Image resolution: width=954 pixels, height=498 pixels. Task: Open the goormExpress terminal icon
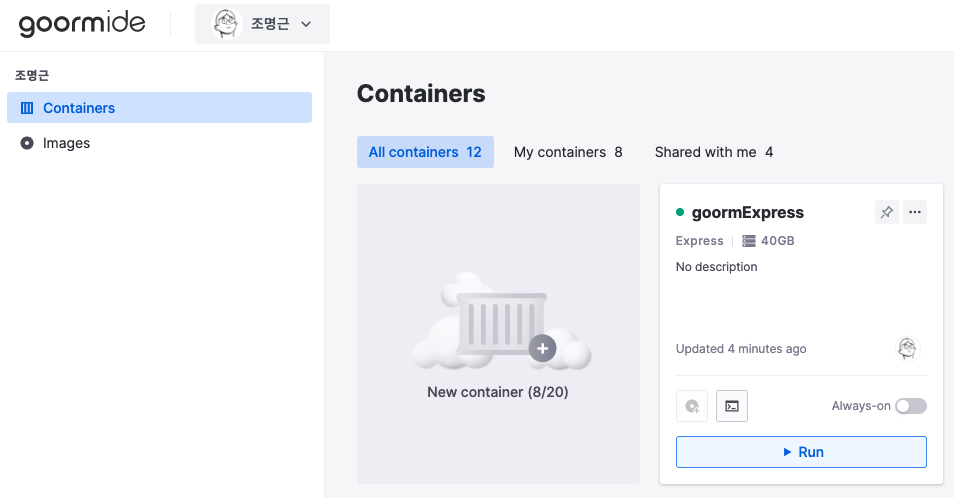pyautogui.click(x=732, y=406)
